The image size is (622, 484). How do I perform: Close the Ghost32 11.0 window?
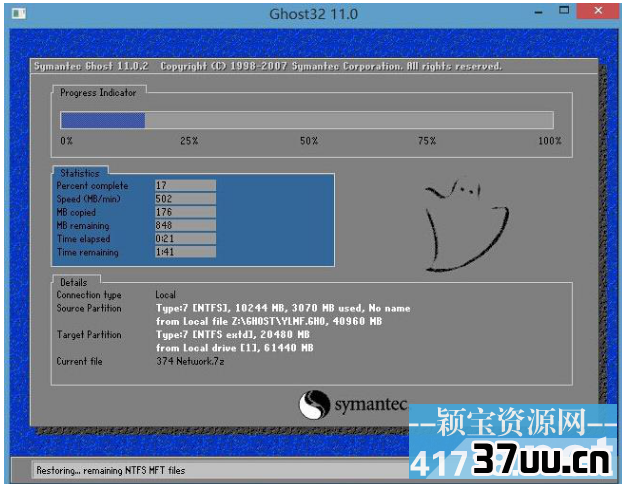(598, 11)
